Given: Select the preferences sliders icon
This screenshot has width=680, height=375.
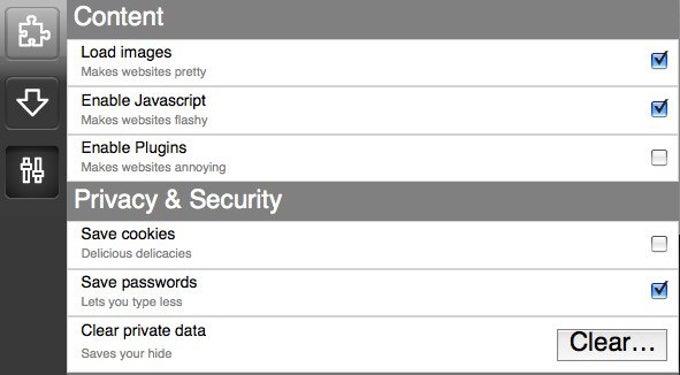Looking at the screenshot, I should pos(32,172).
